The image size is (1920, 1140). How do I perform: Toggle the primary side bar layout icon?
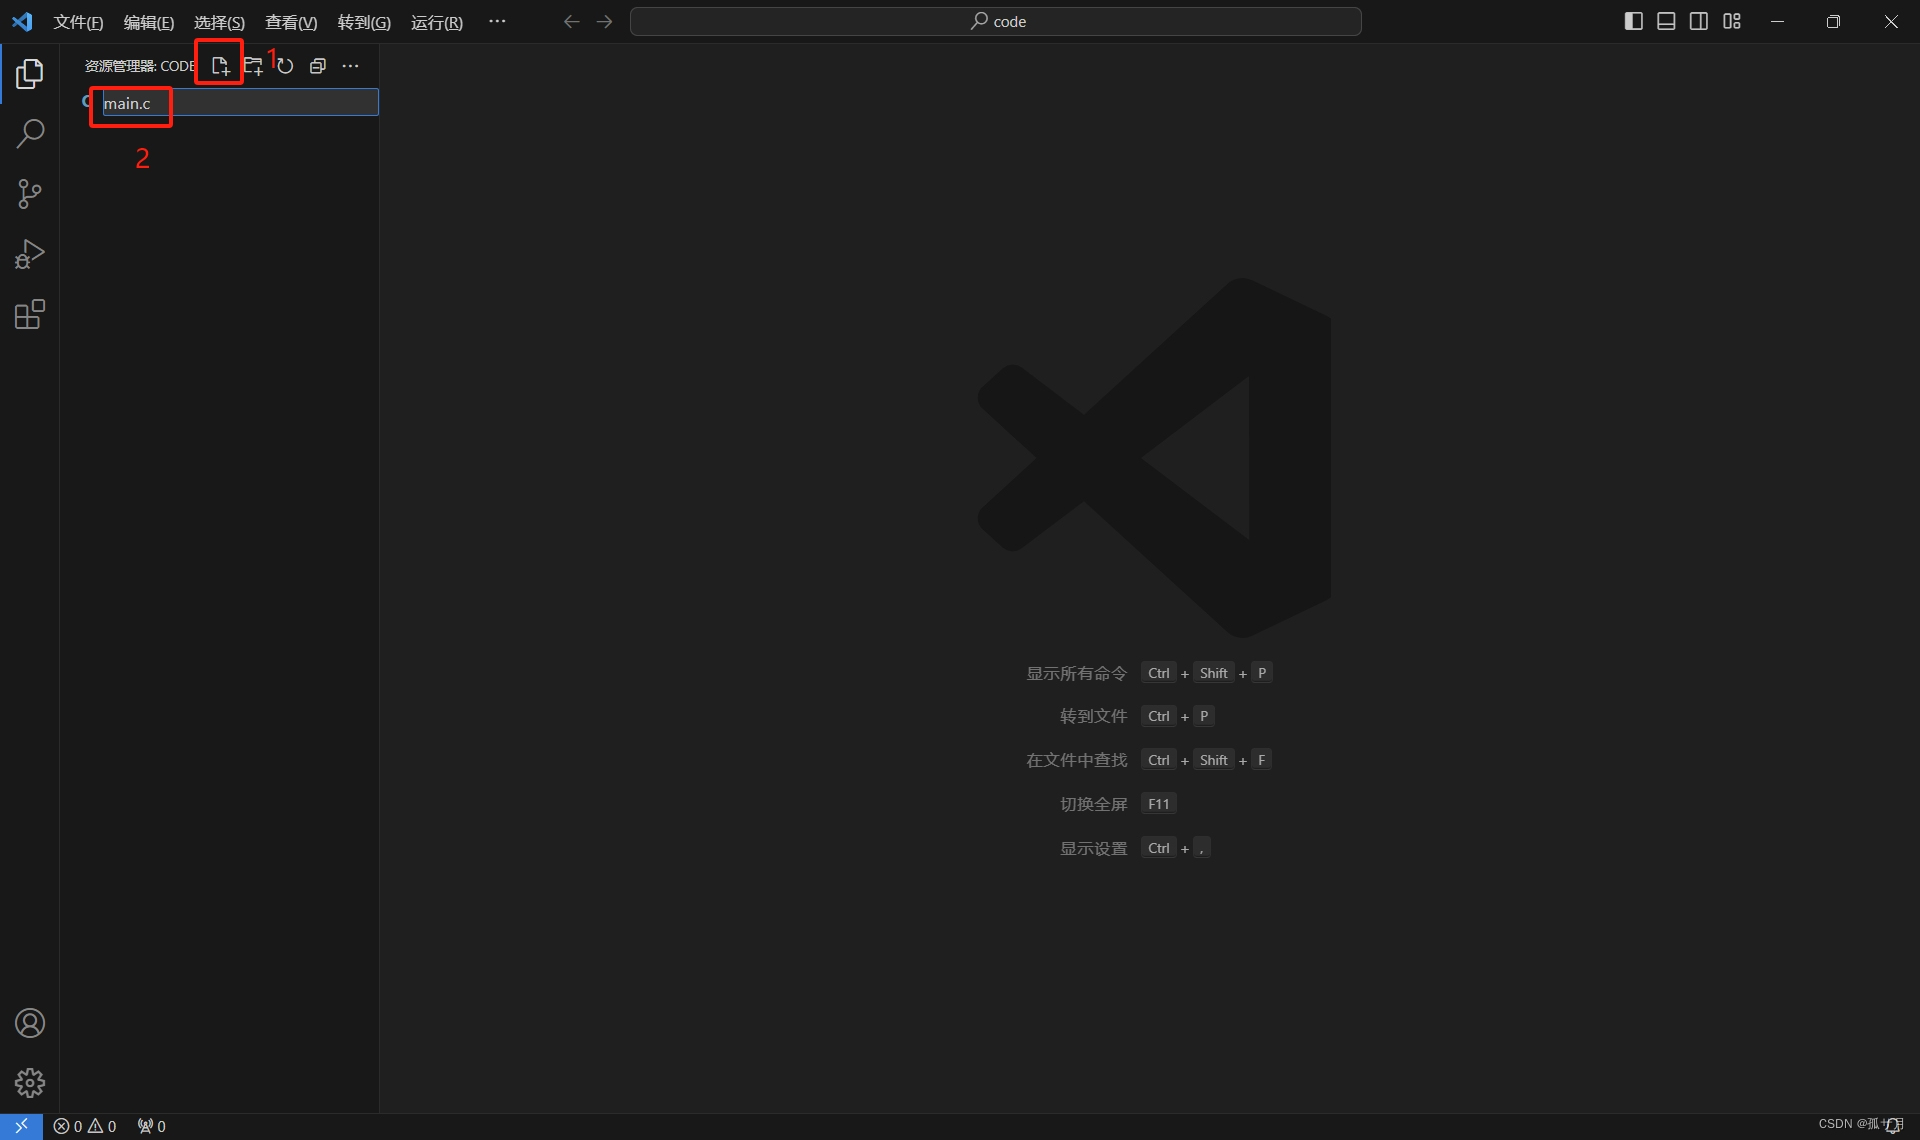click(1633, 21)
